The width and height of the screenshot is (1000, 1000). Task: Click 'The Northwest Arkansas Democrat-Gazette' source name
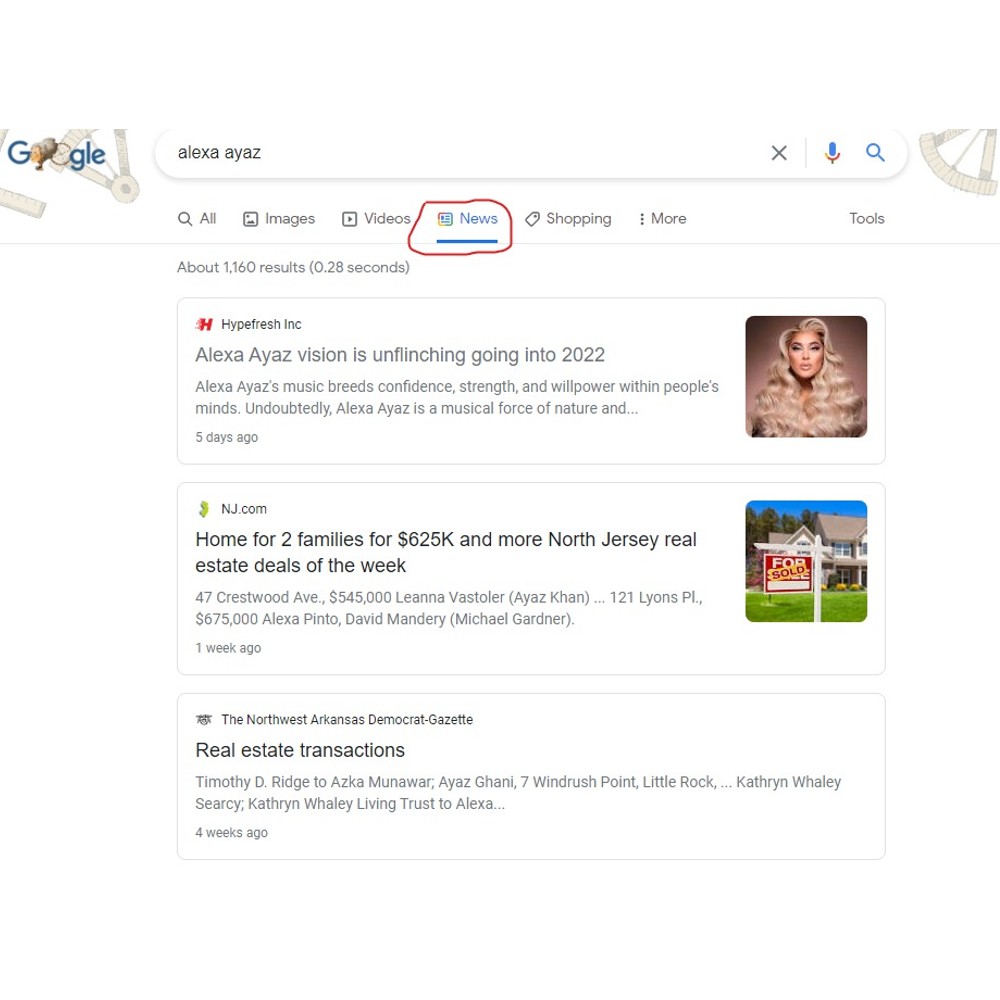(347, 719)
